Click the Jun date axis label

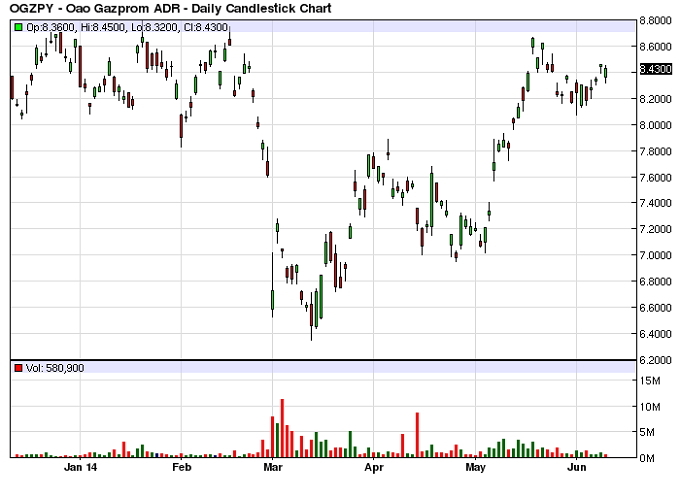577,468
